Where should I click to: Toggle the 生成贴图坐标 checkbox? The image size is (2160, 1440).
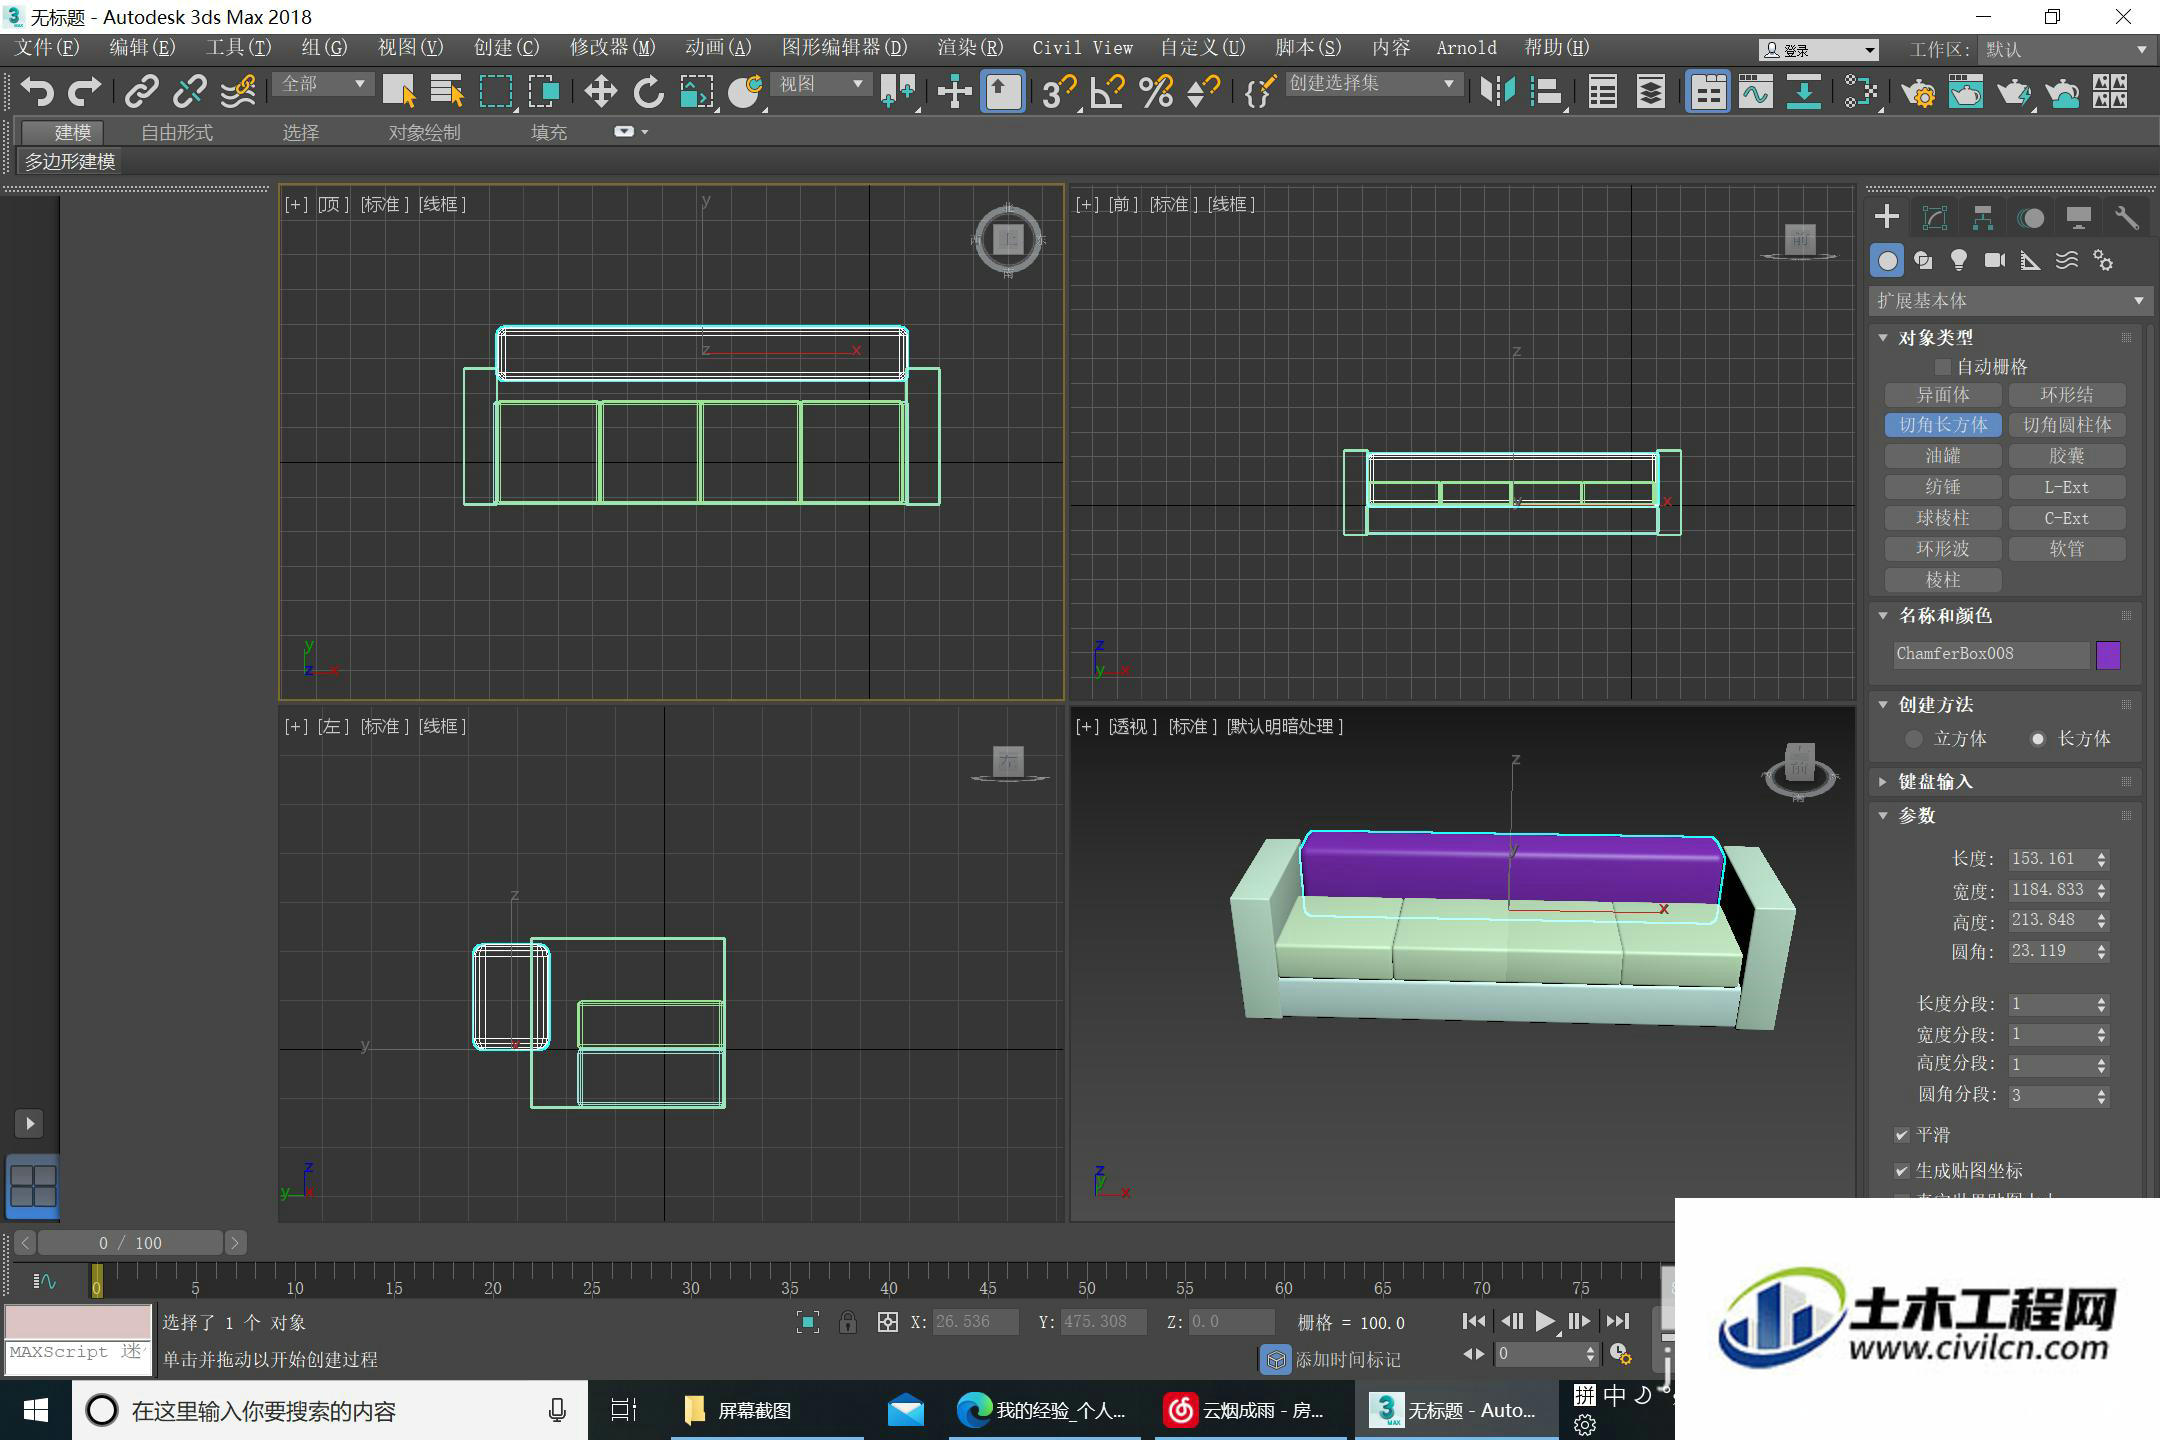coord(1902,1170)
